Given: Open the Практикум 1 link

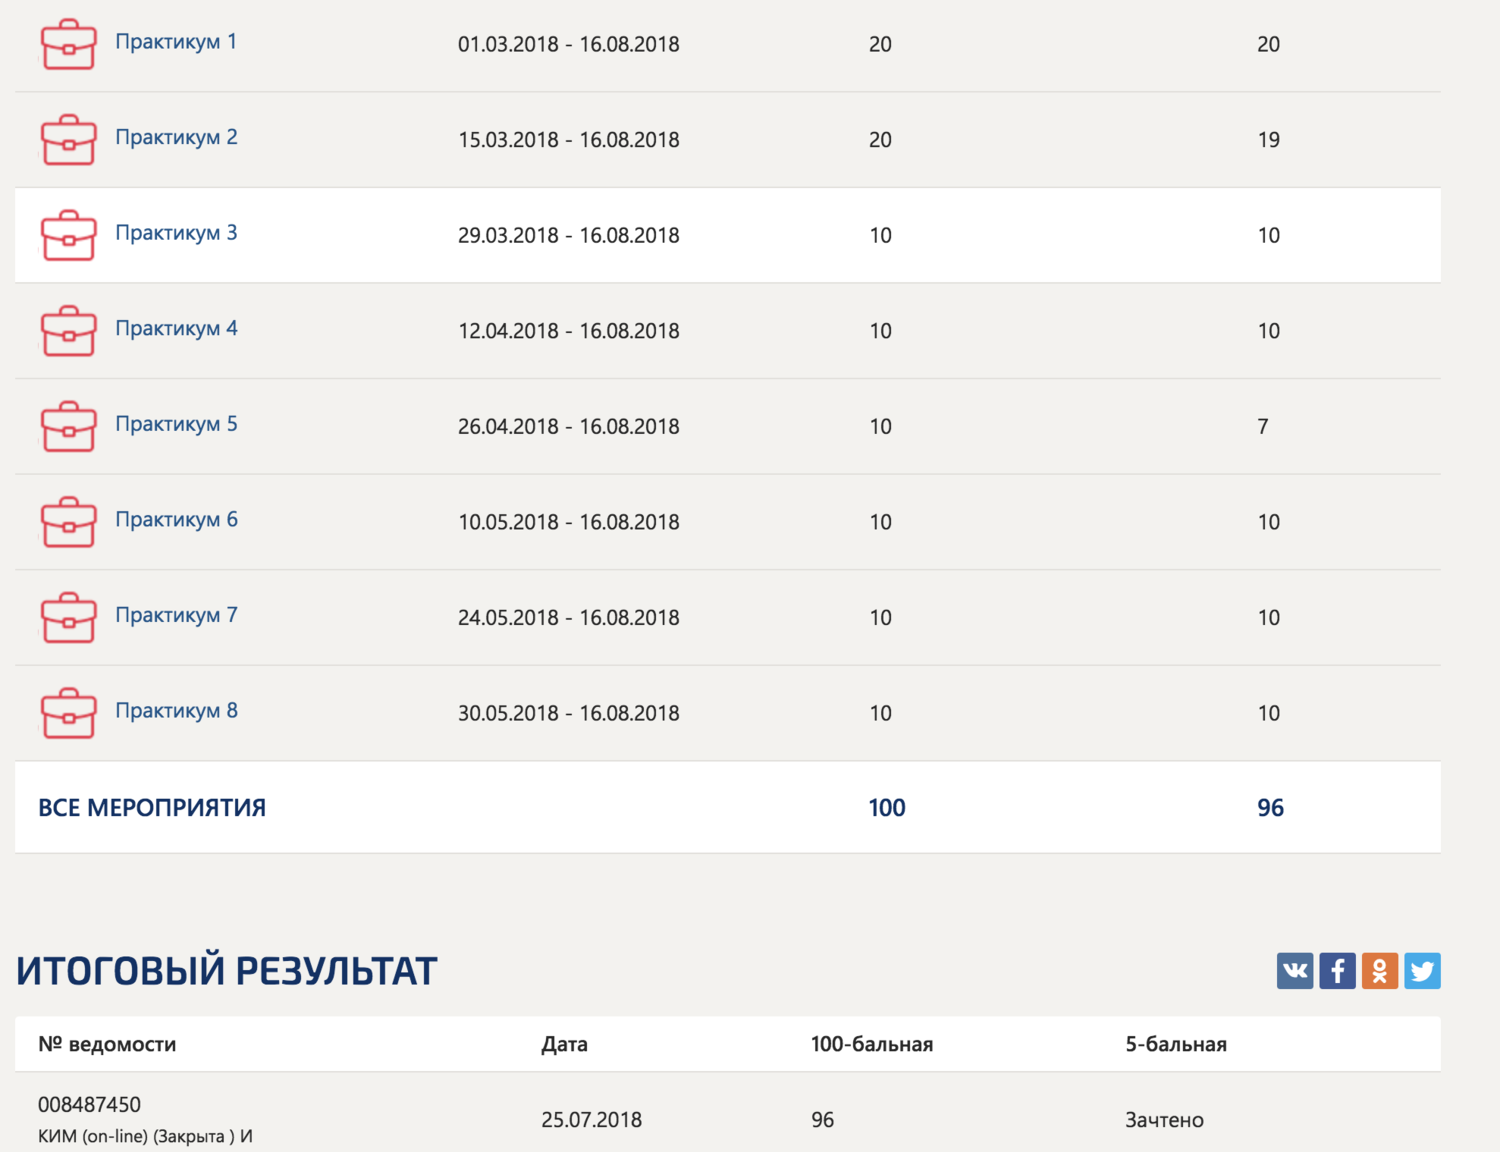Looking at the screenshot, I should pos(176,42).
